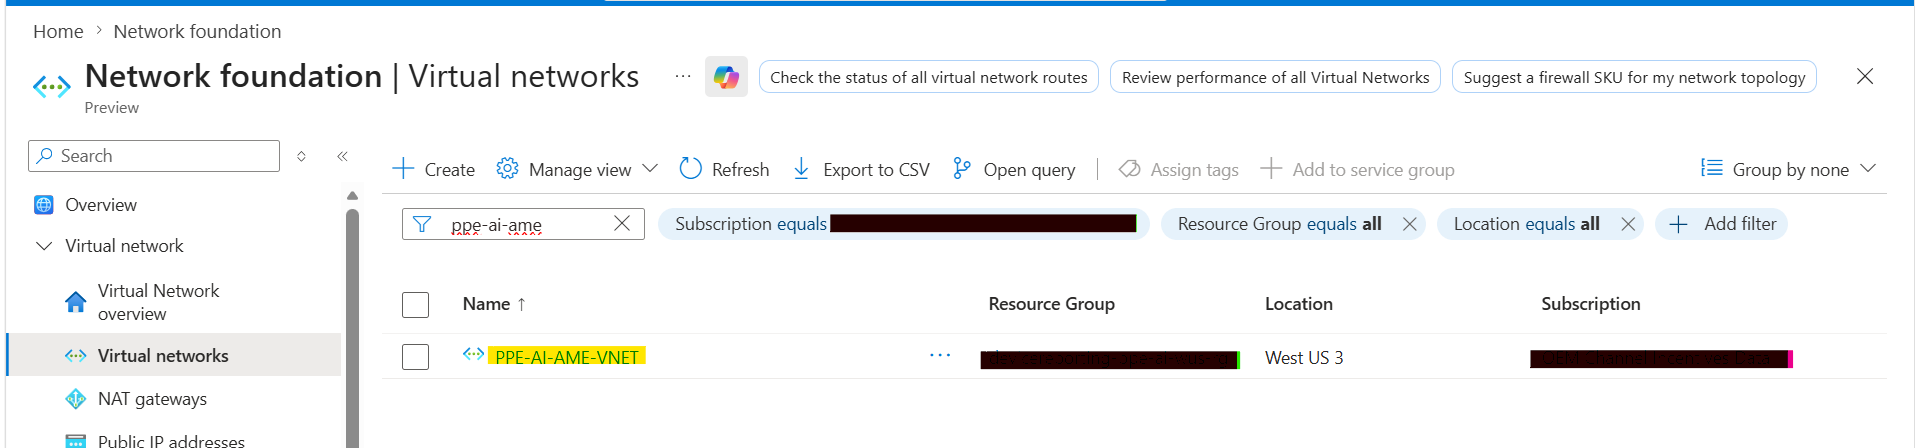Click the Public IP addresses icon
The image size is (1917, 448).
pos(75,441)
